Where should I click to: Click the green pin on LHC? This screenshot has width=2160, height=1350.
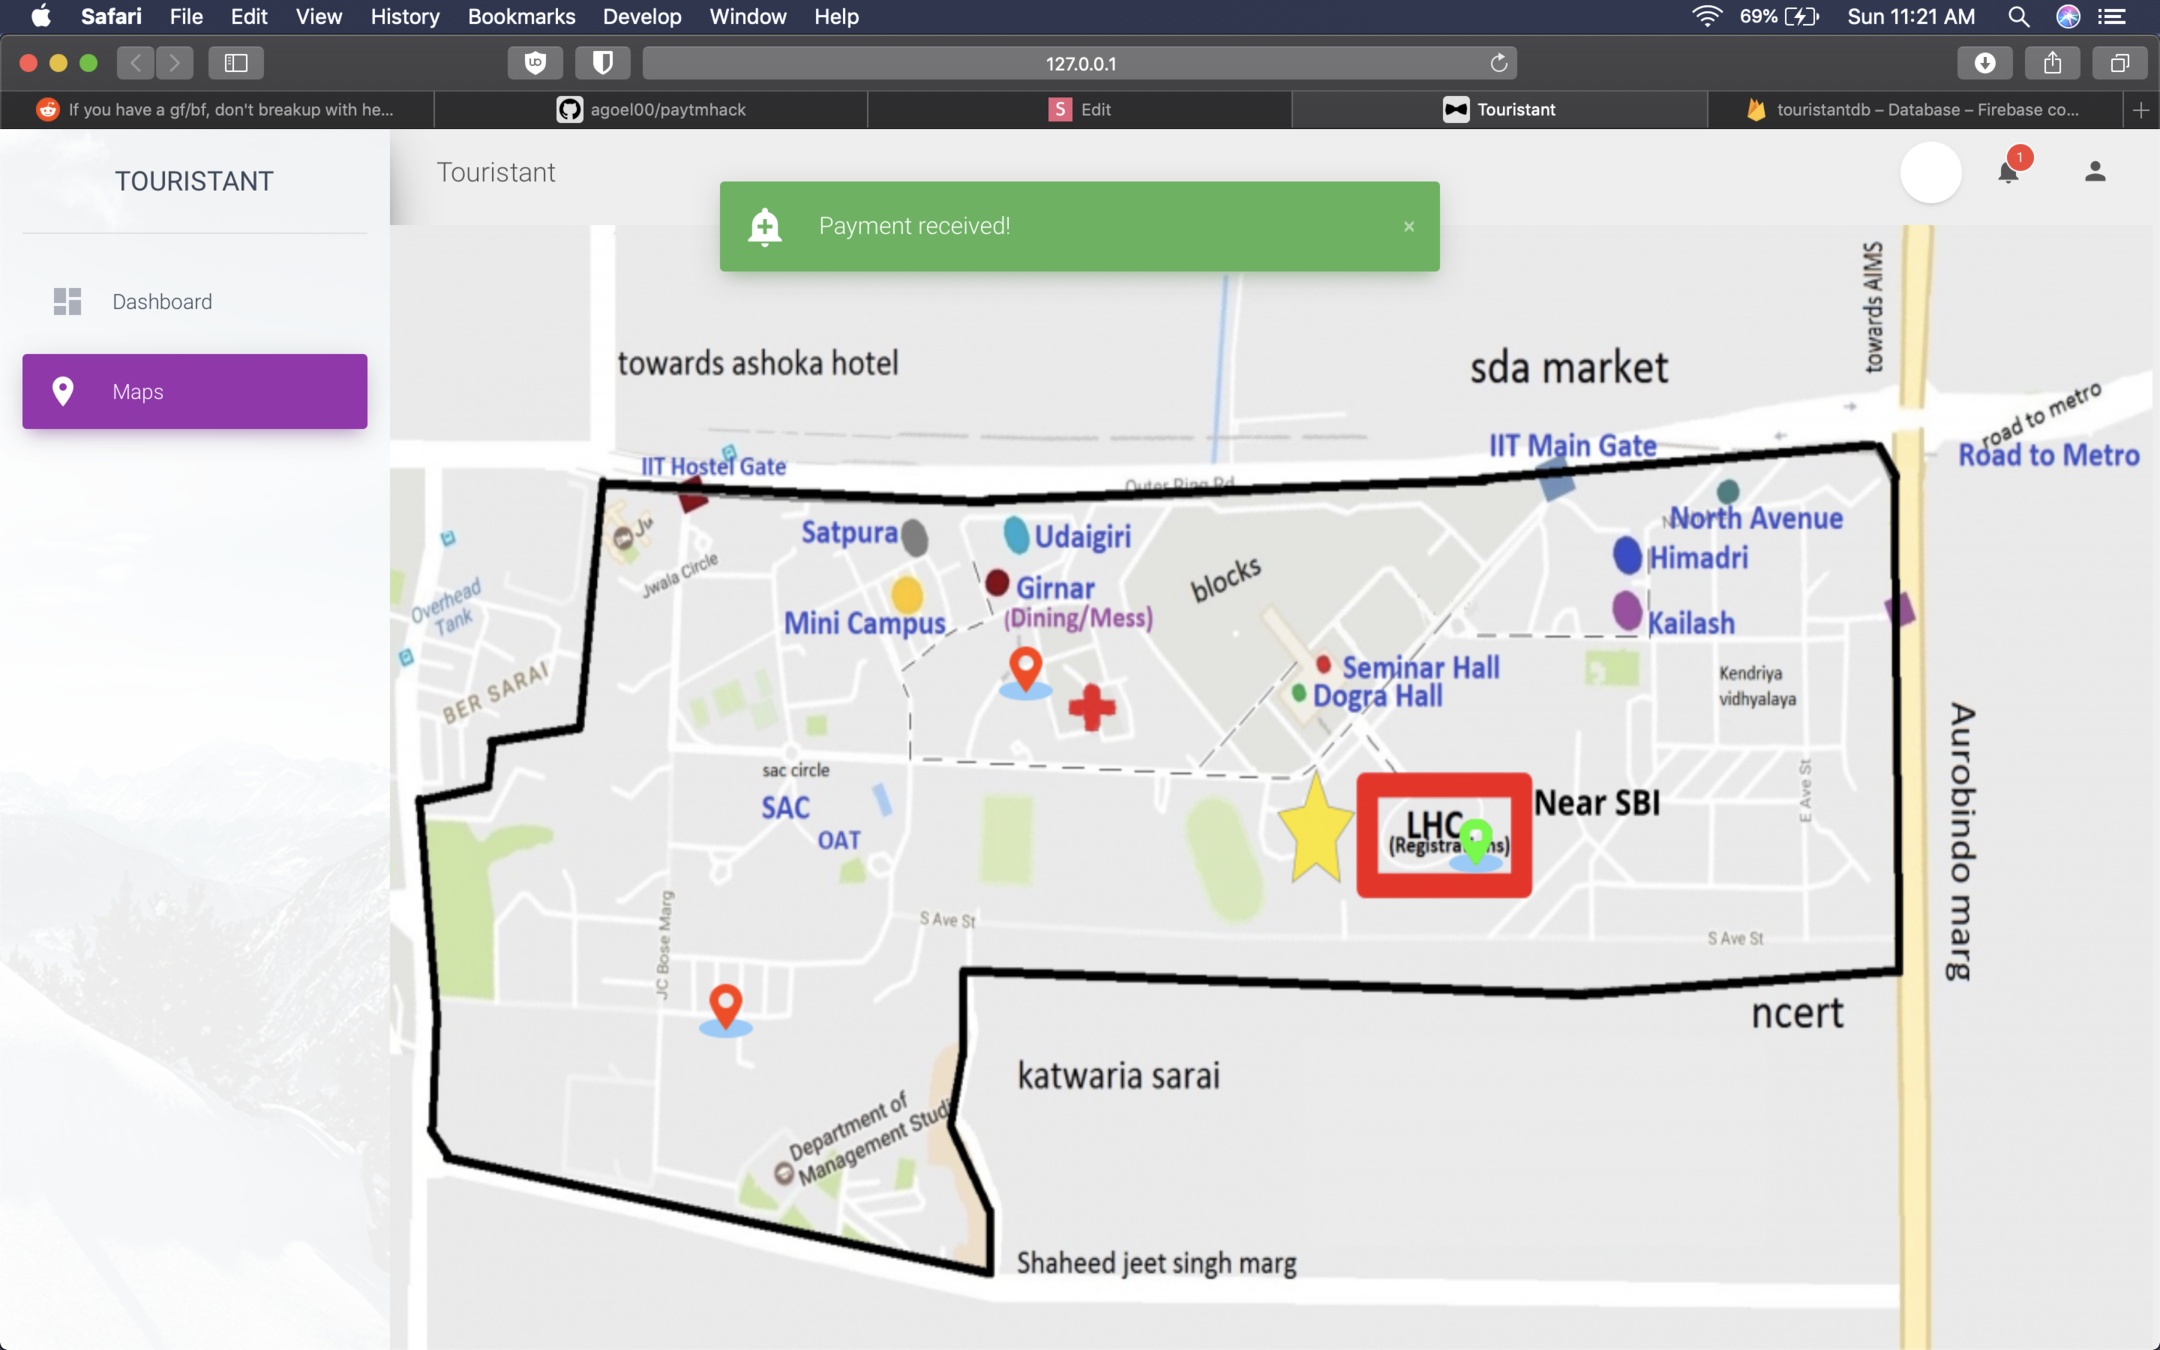(x=1476, y=839)
